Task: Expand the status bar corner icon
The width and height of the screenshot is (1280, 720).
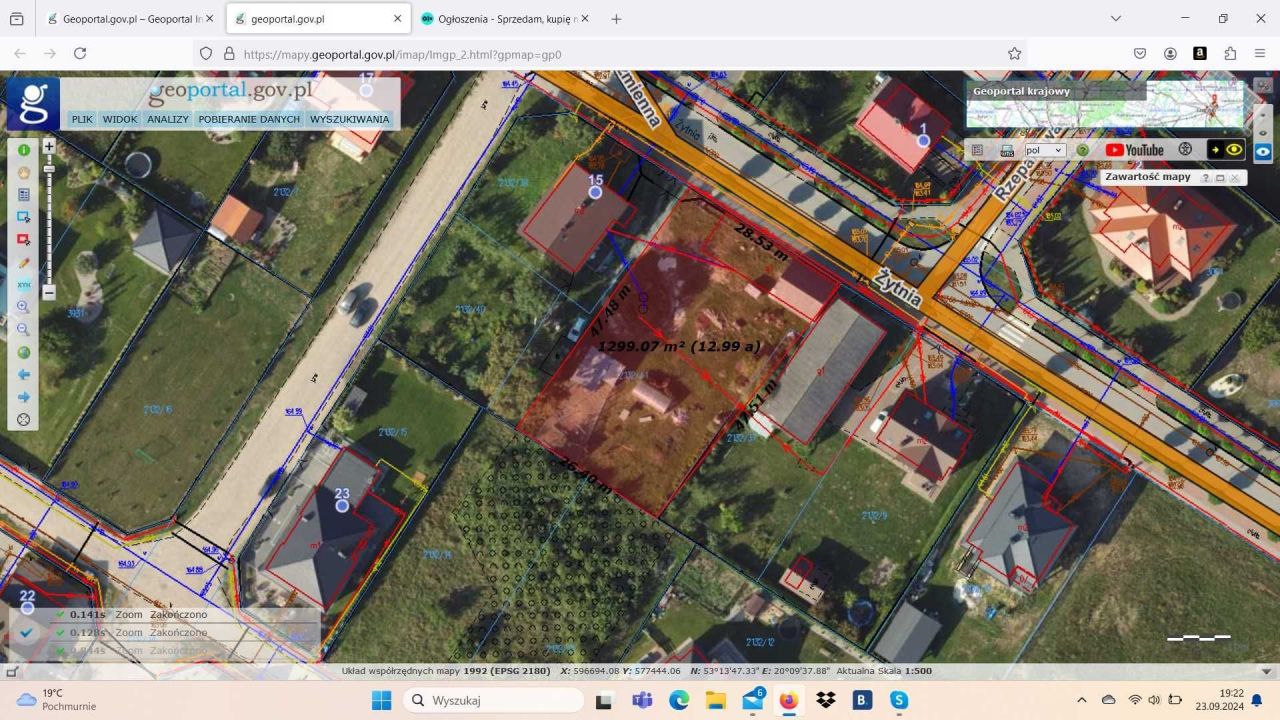Action: pos(12,672)
